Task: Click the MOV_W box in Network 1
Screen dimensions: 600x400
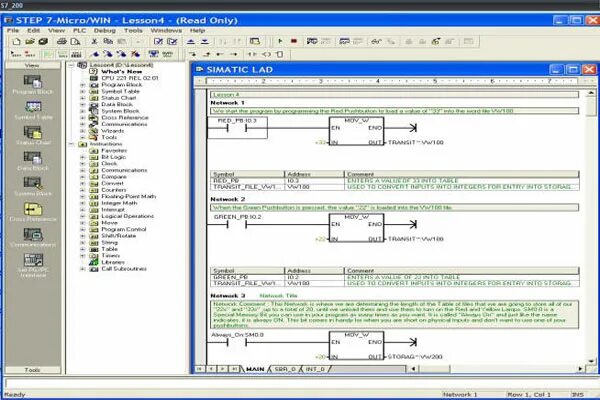Action: pos(356,131)
